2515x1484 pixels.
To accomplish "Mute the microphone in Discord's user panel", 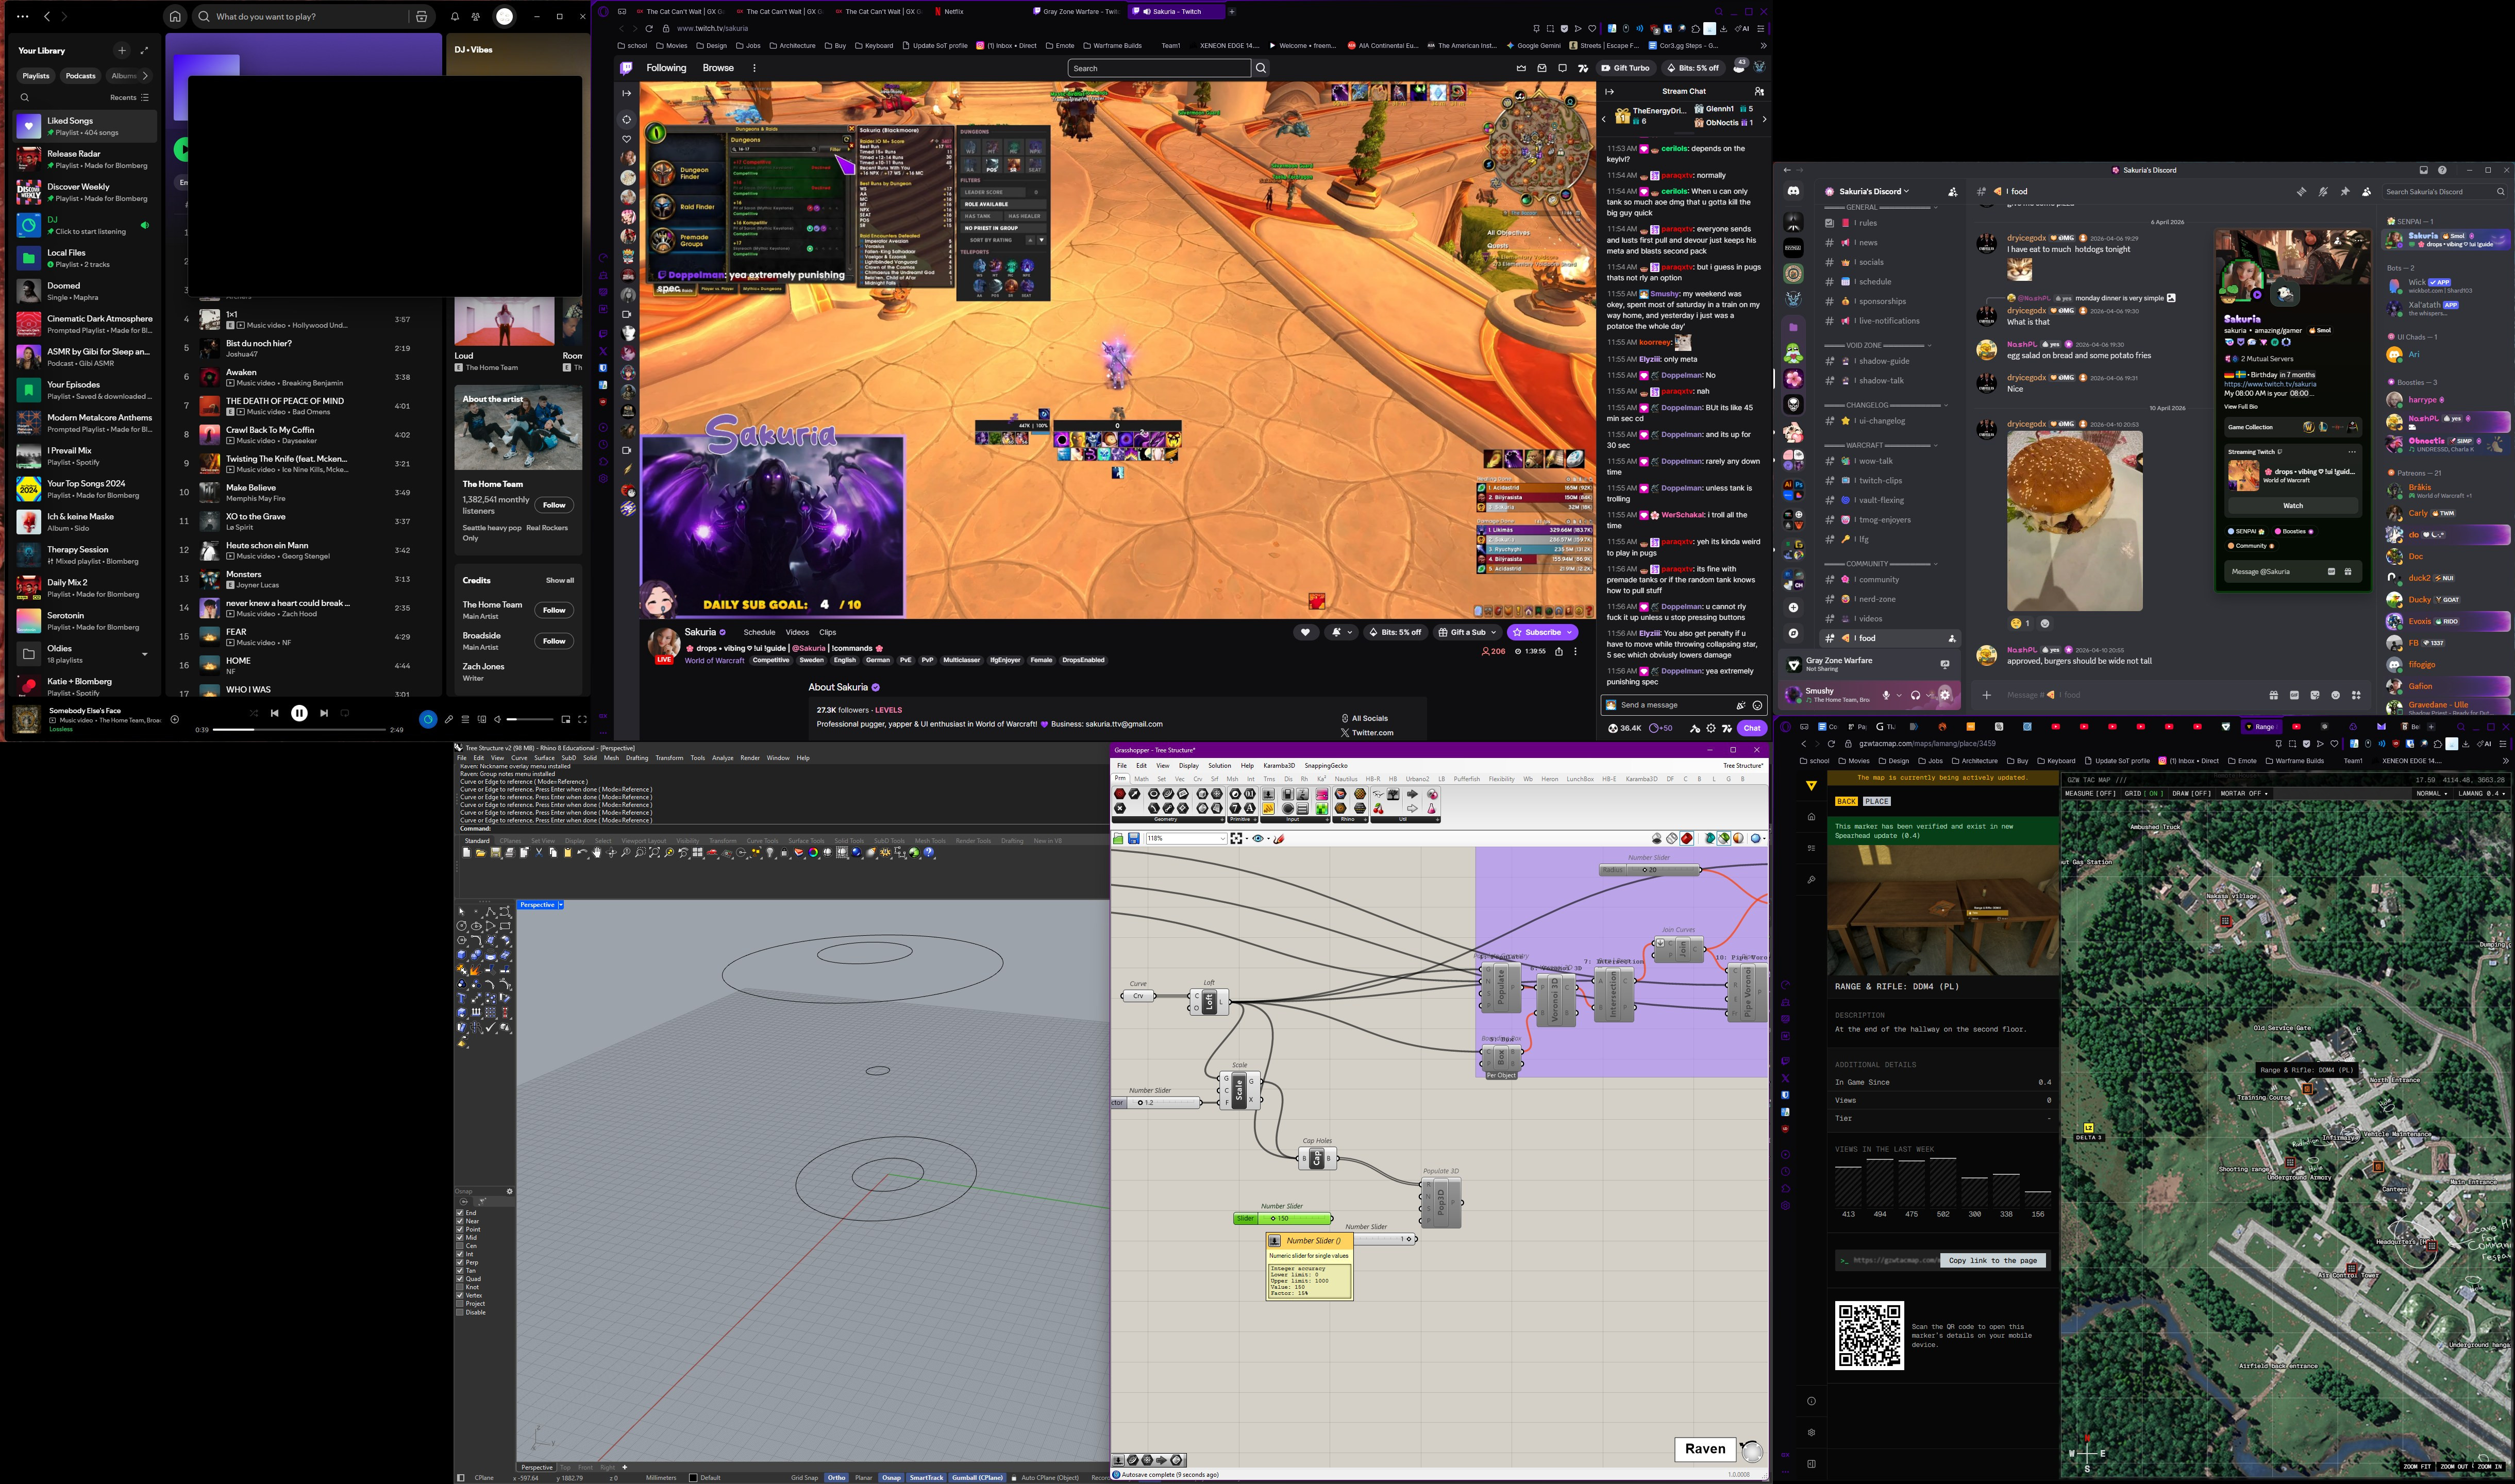I will (1887, 695).
